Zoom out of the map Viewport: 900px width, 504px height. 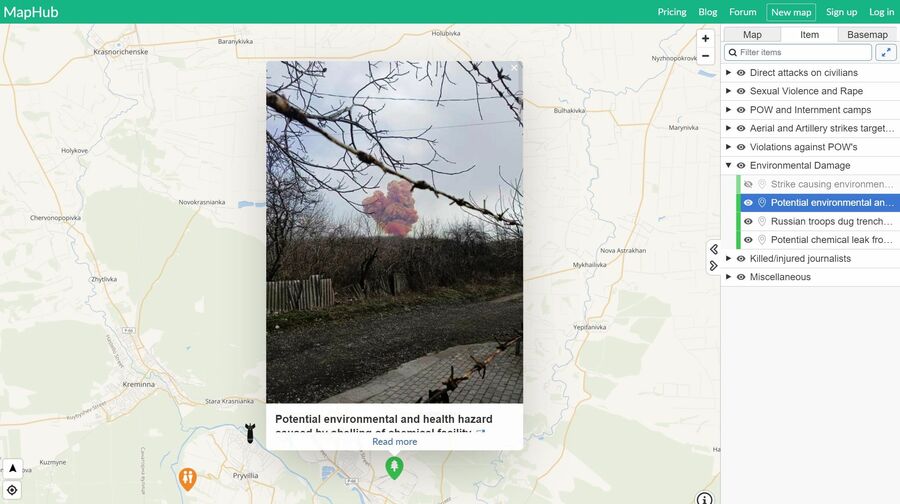tap(706, 56)
